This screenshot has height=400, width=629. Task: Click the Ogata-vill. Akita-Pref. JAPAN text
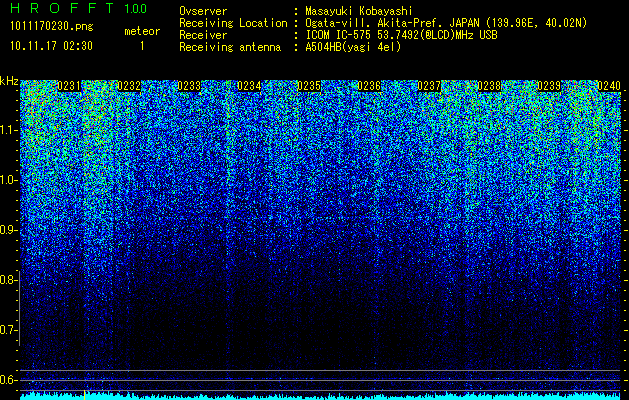point(392,23)
